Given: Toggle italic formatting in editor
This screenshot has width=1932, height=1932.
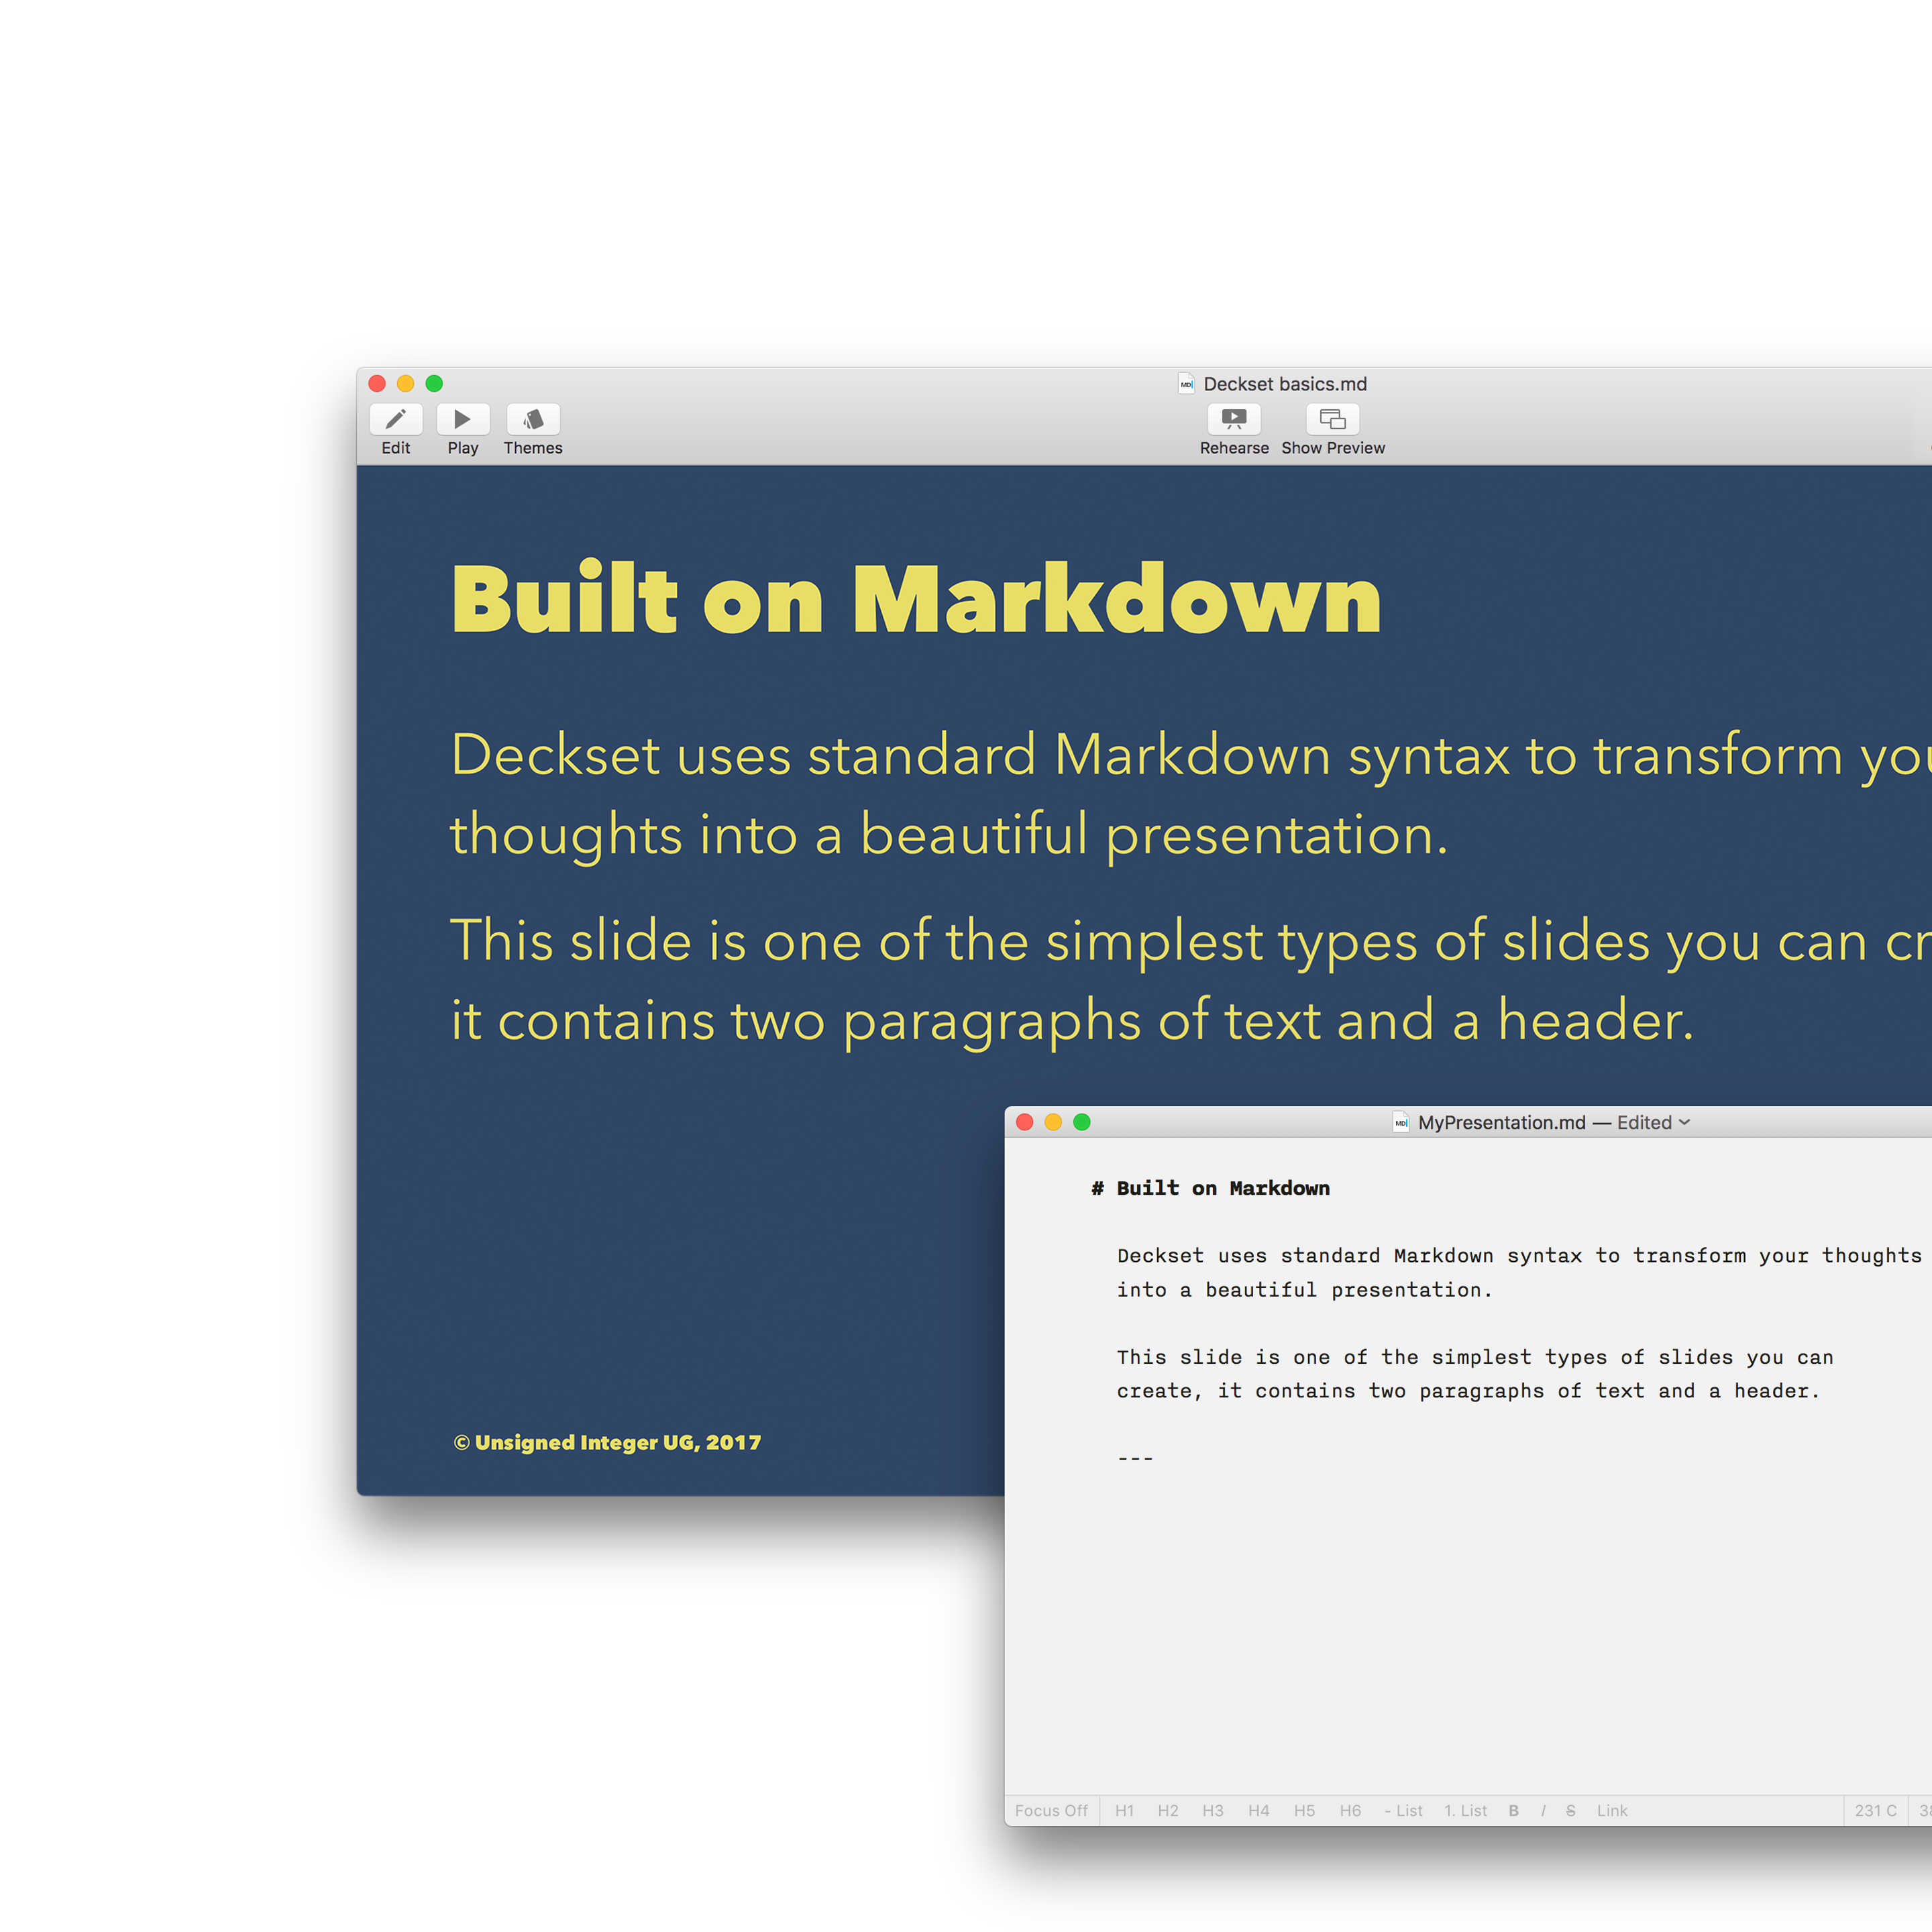Looking at the screenshot, I should [x=1543, y=1811].
